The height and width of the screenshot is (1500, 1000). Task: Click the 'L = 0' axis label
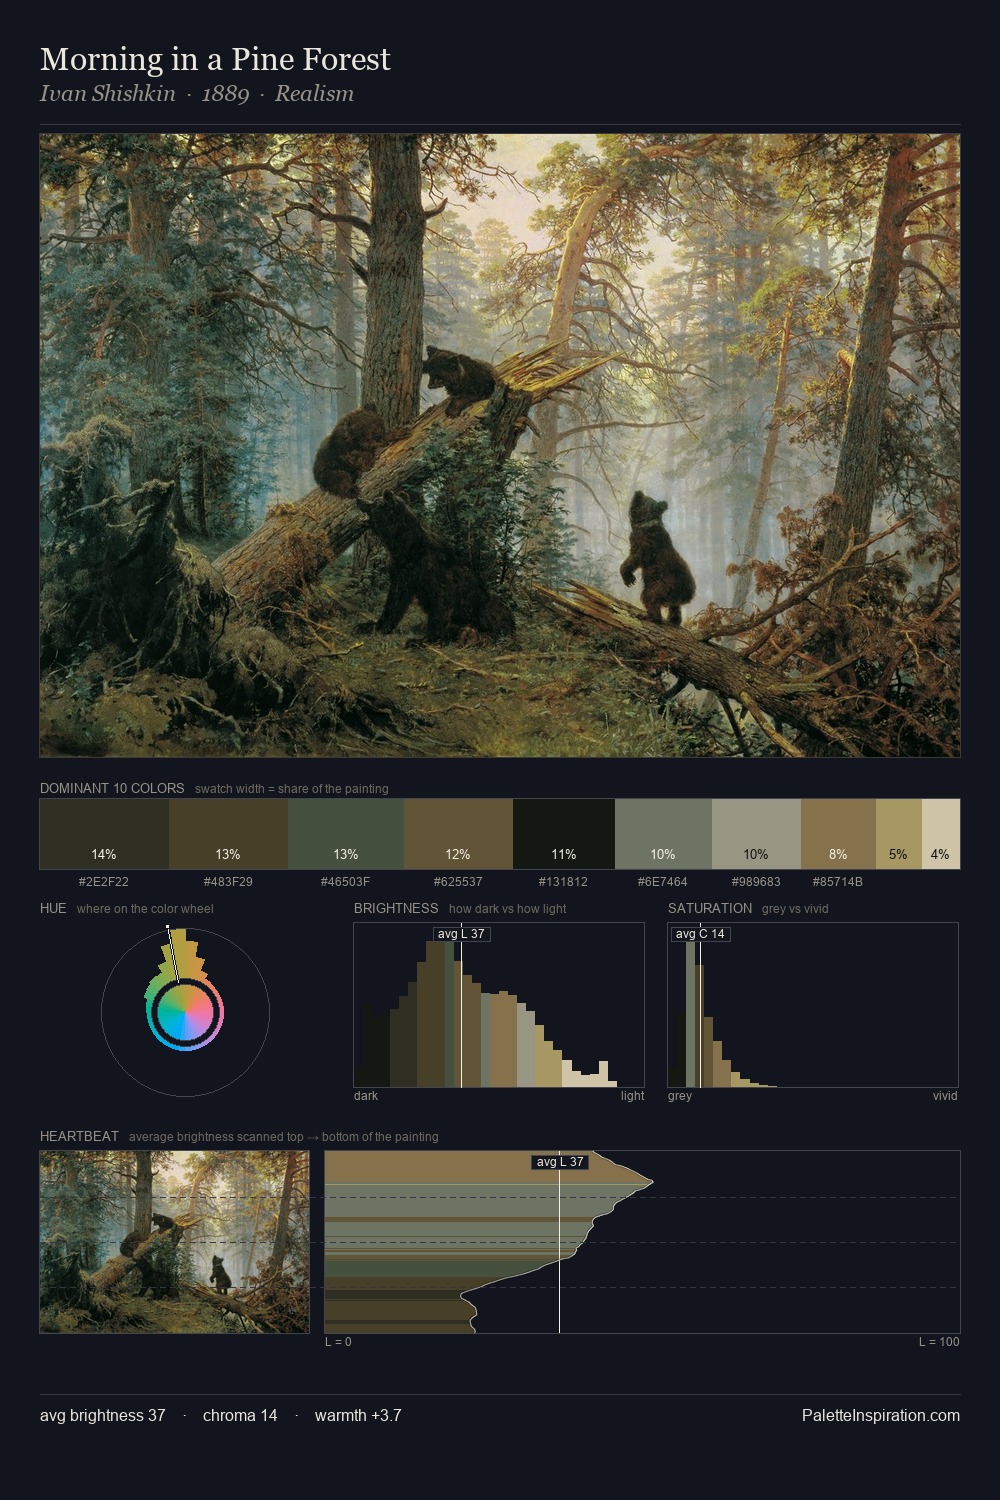338,1342
